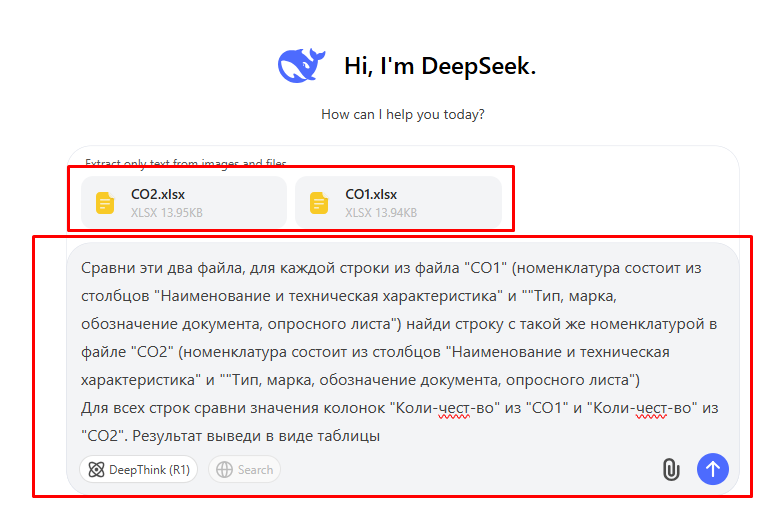The width and height of the screenshot is (782, 512).
Task: Click the "XLSX 13.95KB" size label
Action: pos(167,213)
